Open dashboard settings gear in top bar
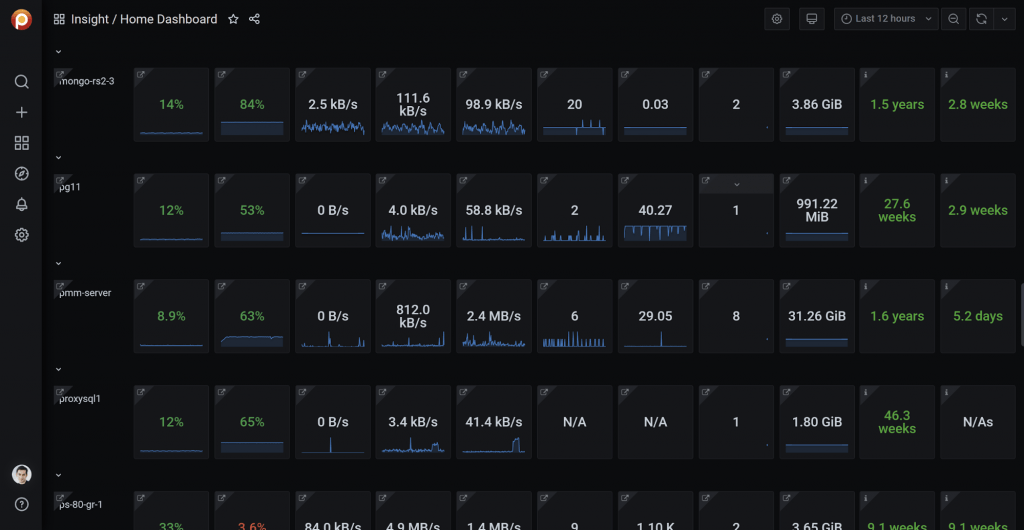The image size is (1024, 530). (x=777, y=19)
